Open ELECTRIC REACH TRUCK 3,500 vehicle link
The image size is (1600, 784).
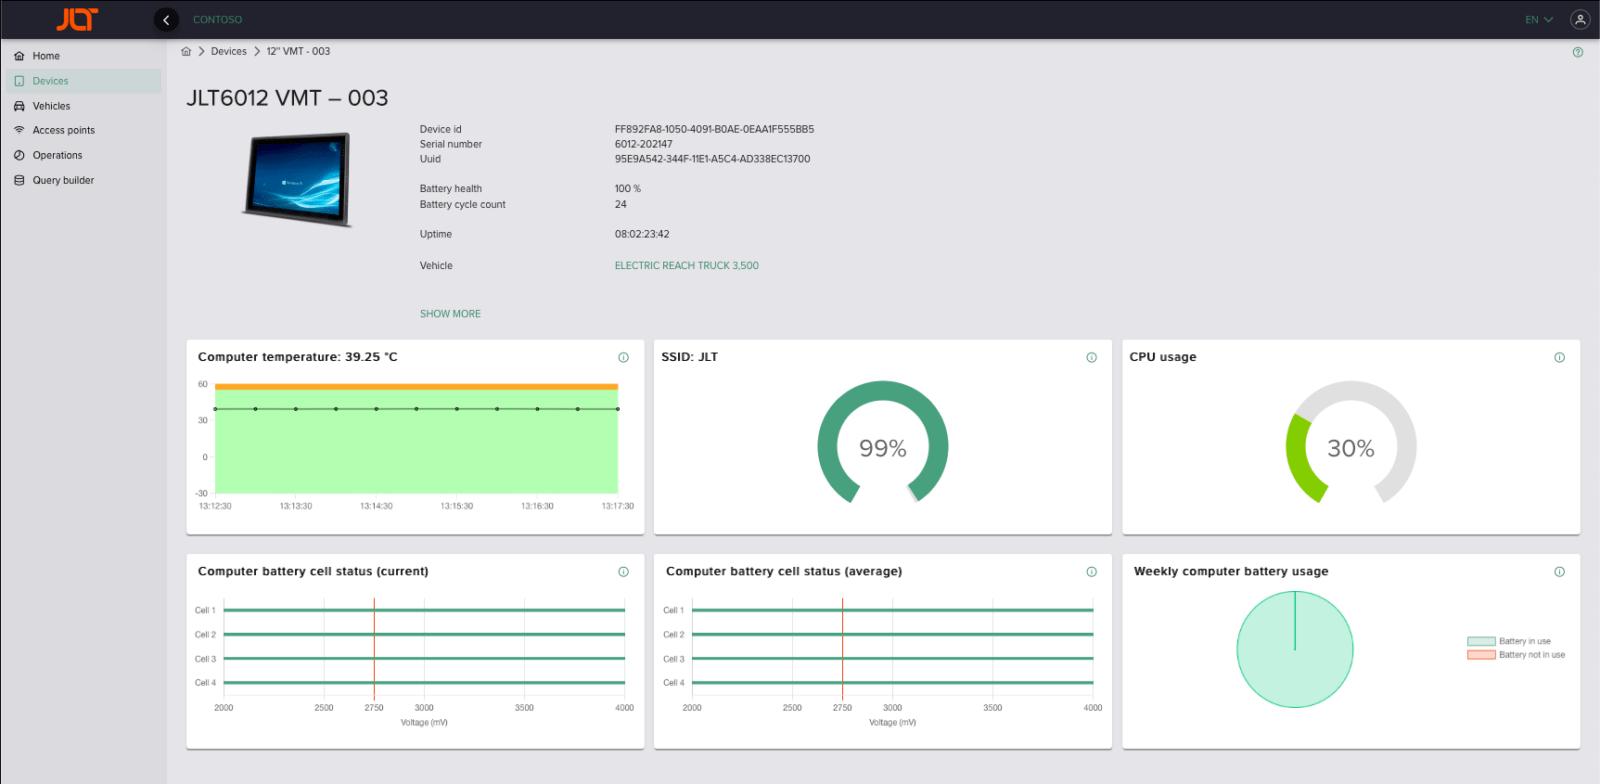(686, 266)
